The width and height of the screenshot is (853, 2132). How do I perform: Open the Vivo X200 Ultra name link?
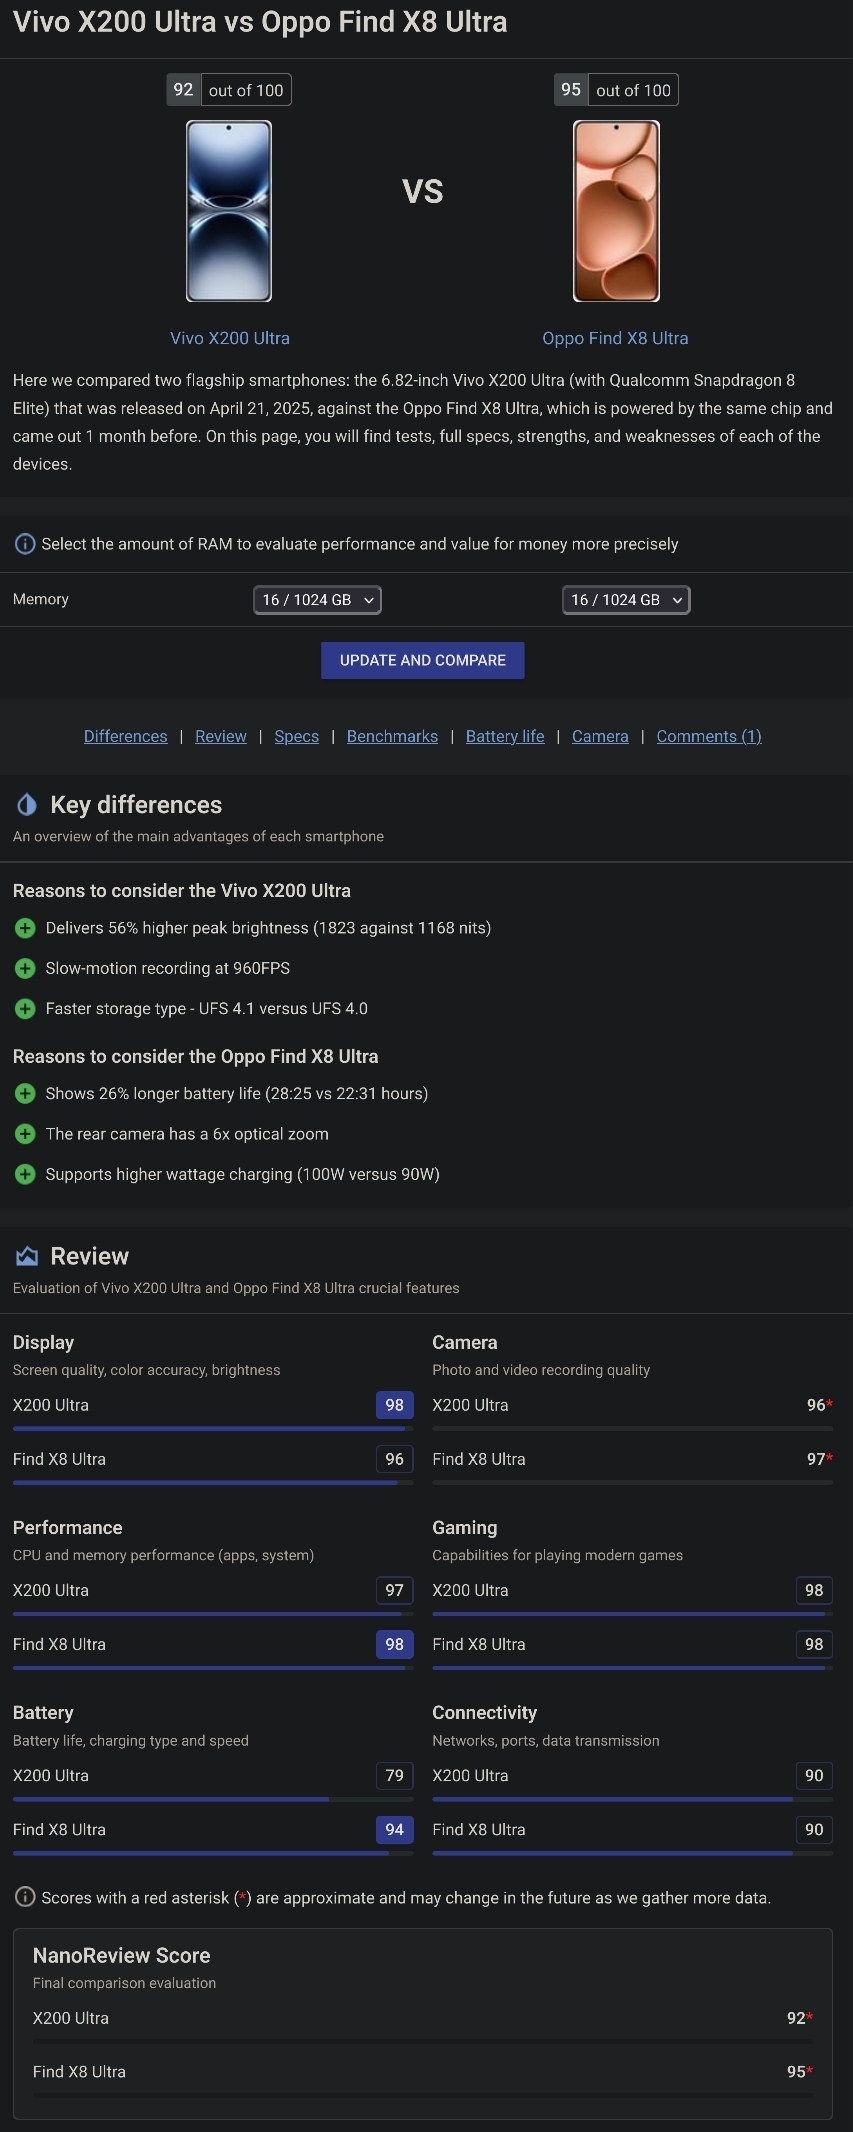tap(230, 338)
